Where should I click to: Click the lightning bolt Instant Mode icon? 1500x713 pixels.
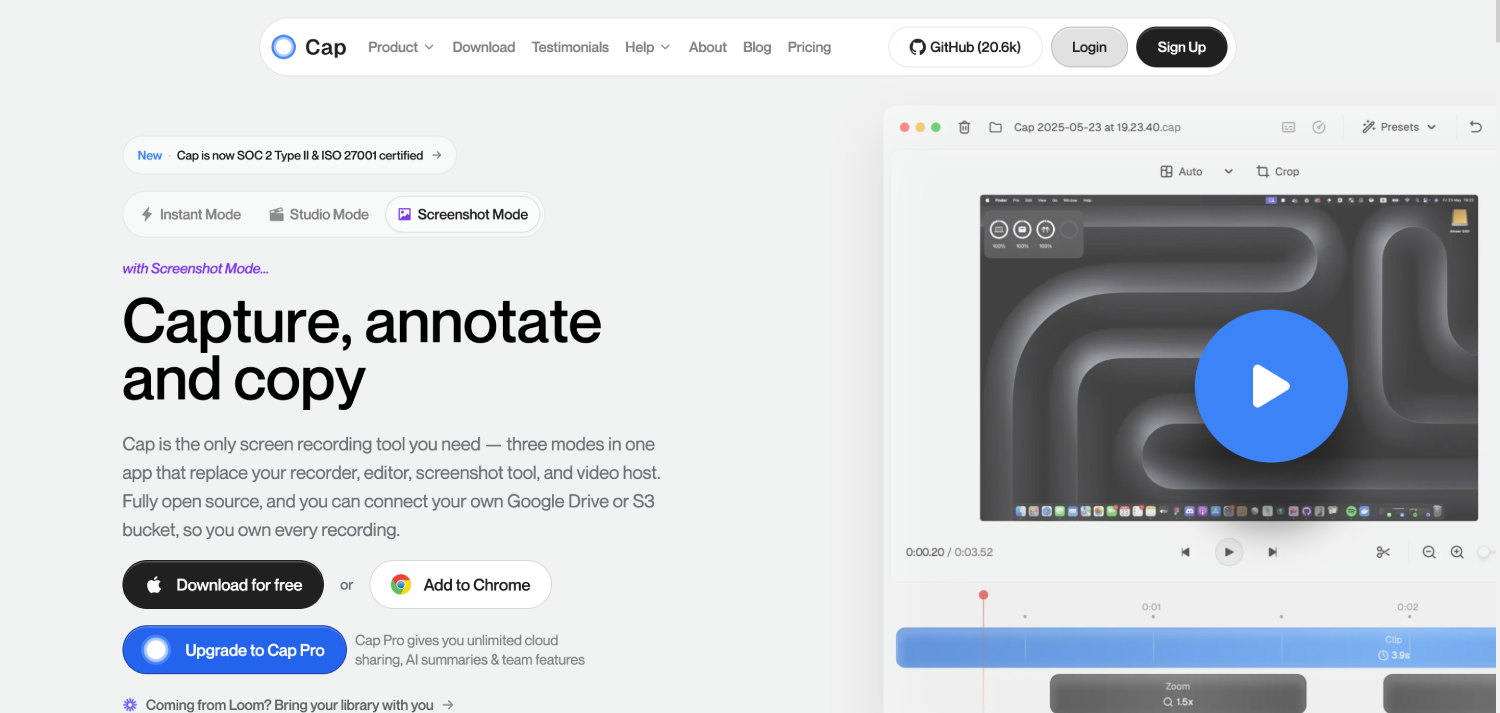point(147,214)
